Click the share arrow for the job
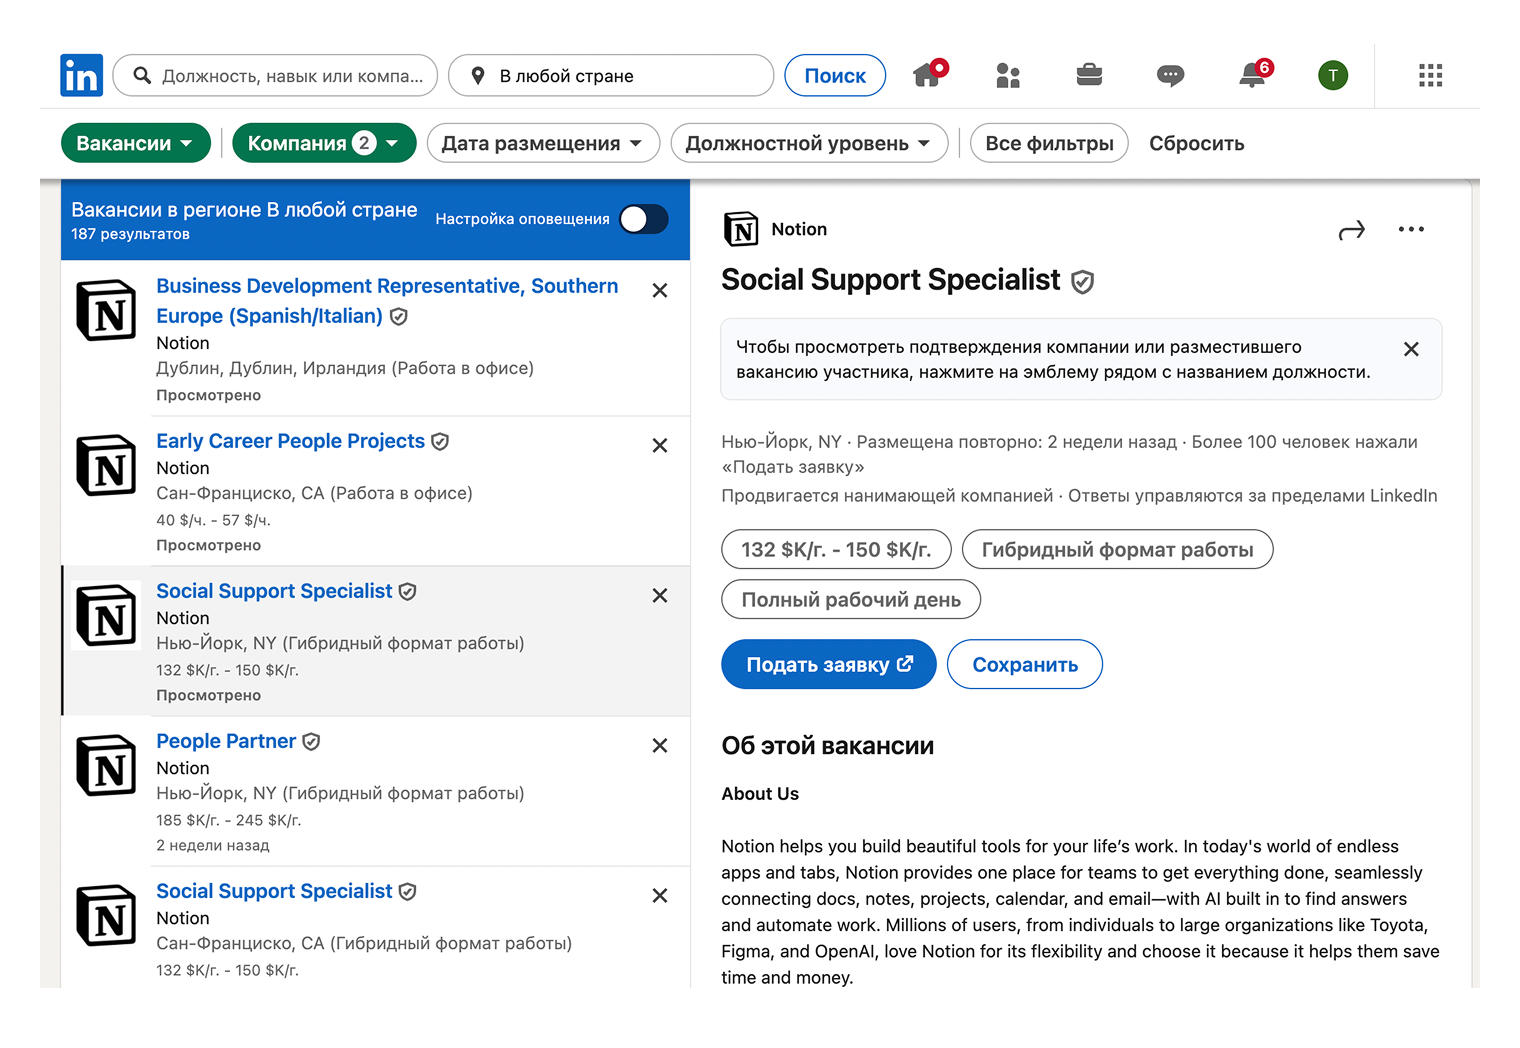 (x=1351, y=231)
